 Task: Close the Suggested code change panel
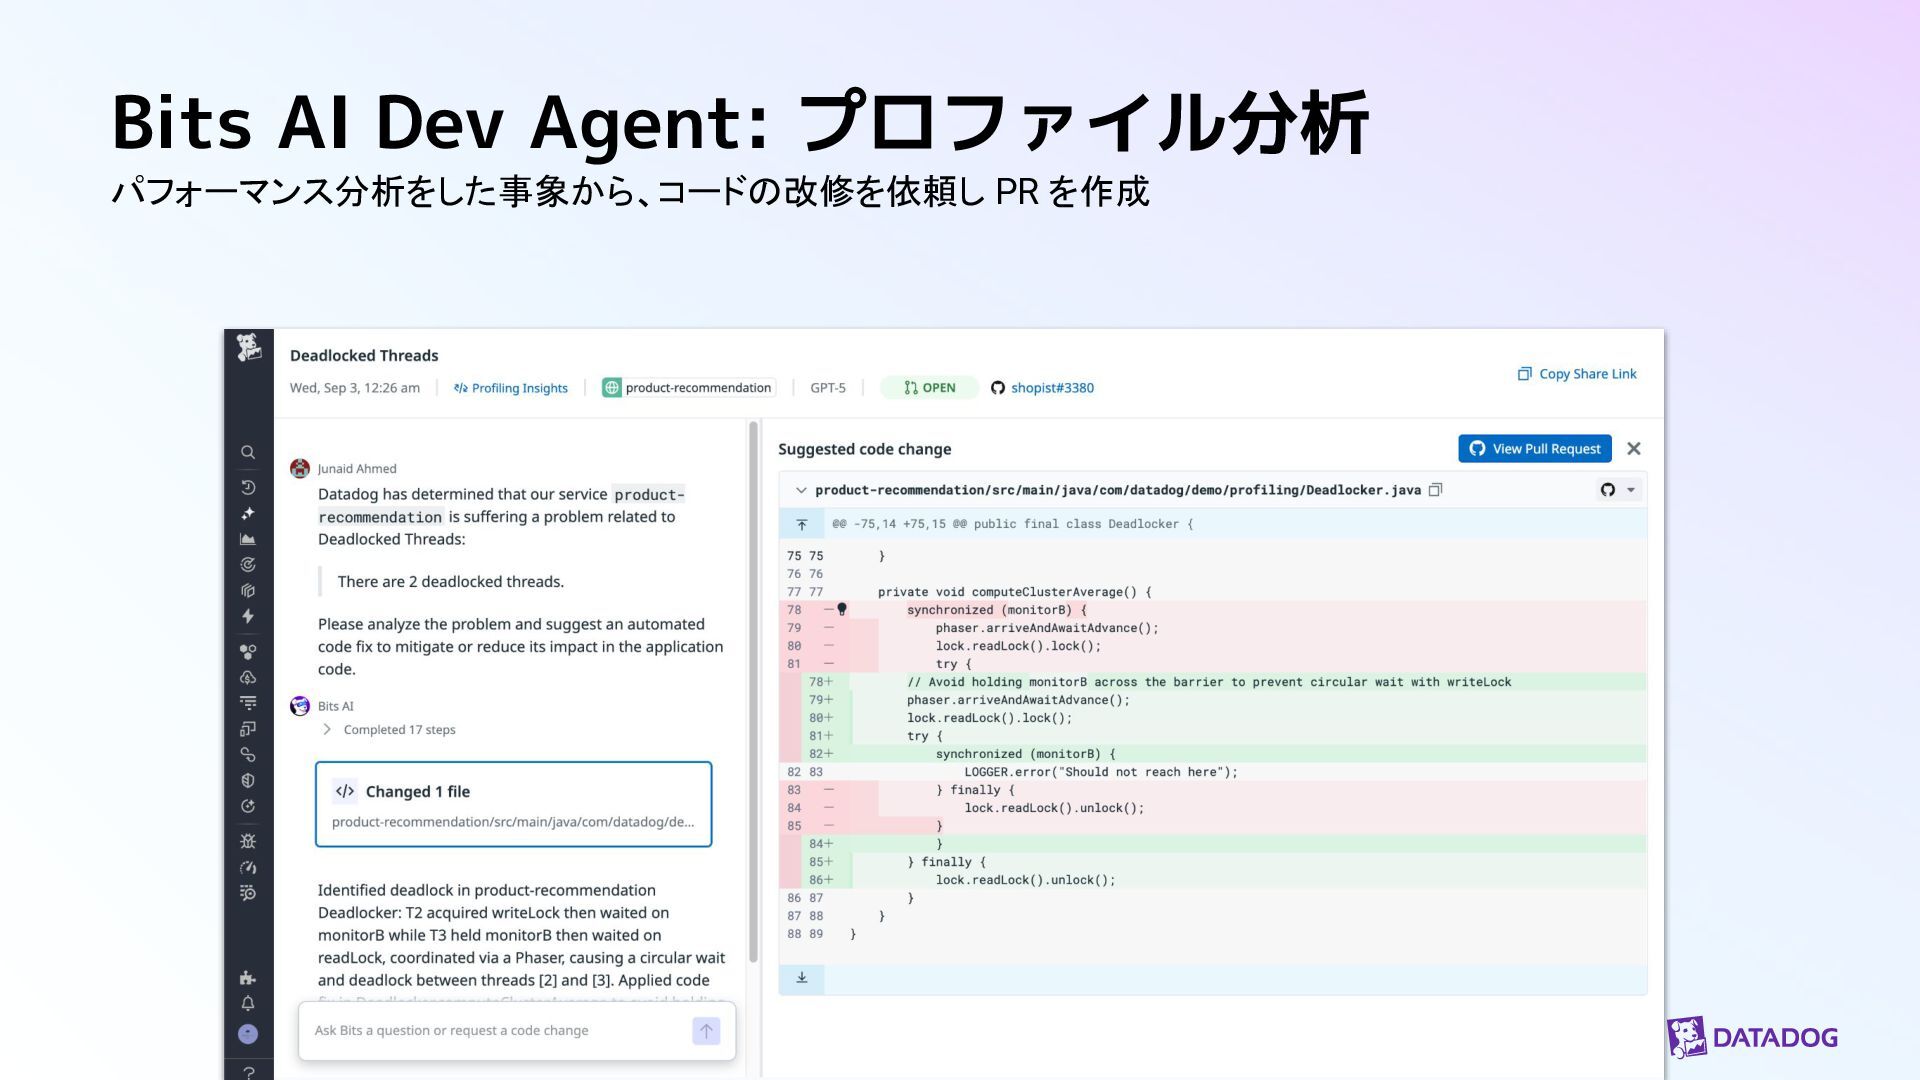tap(1634, 449)
